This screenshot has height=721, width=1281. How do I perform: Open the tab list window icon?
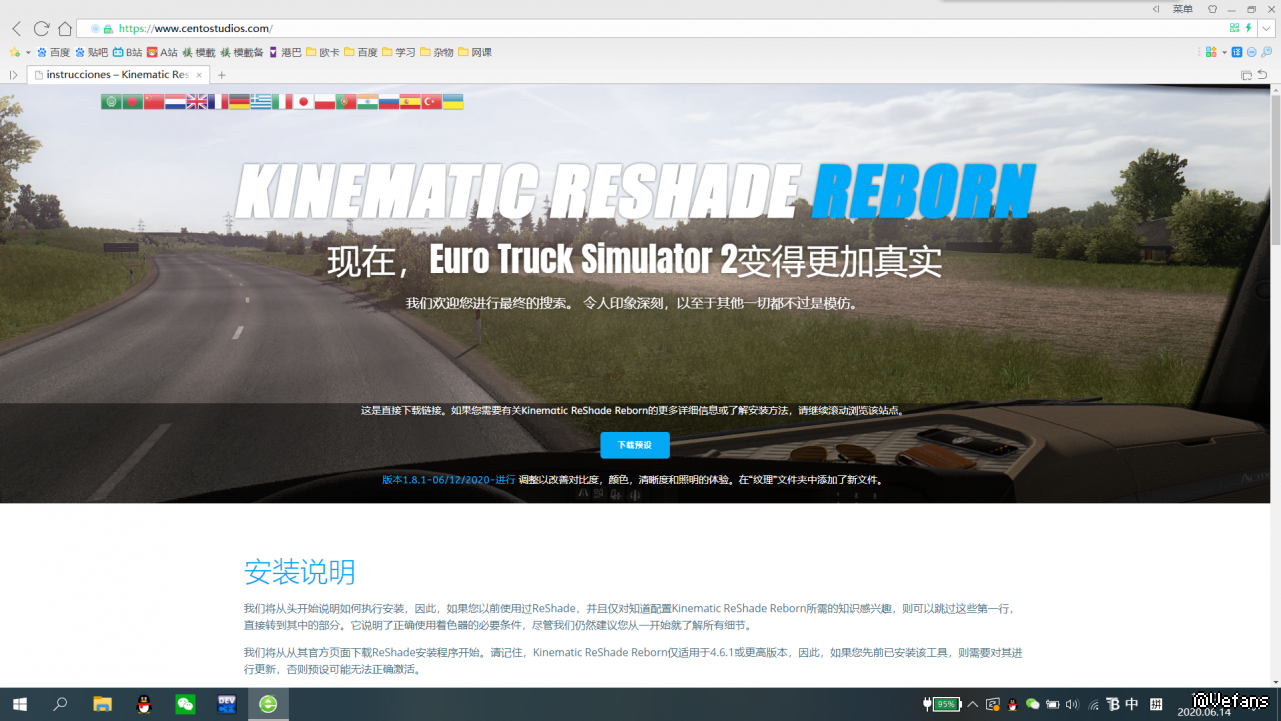click(x=1246, y=75)
